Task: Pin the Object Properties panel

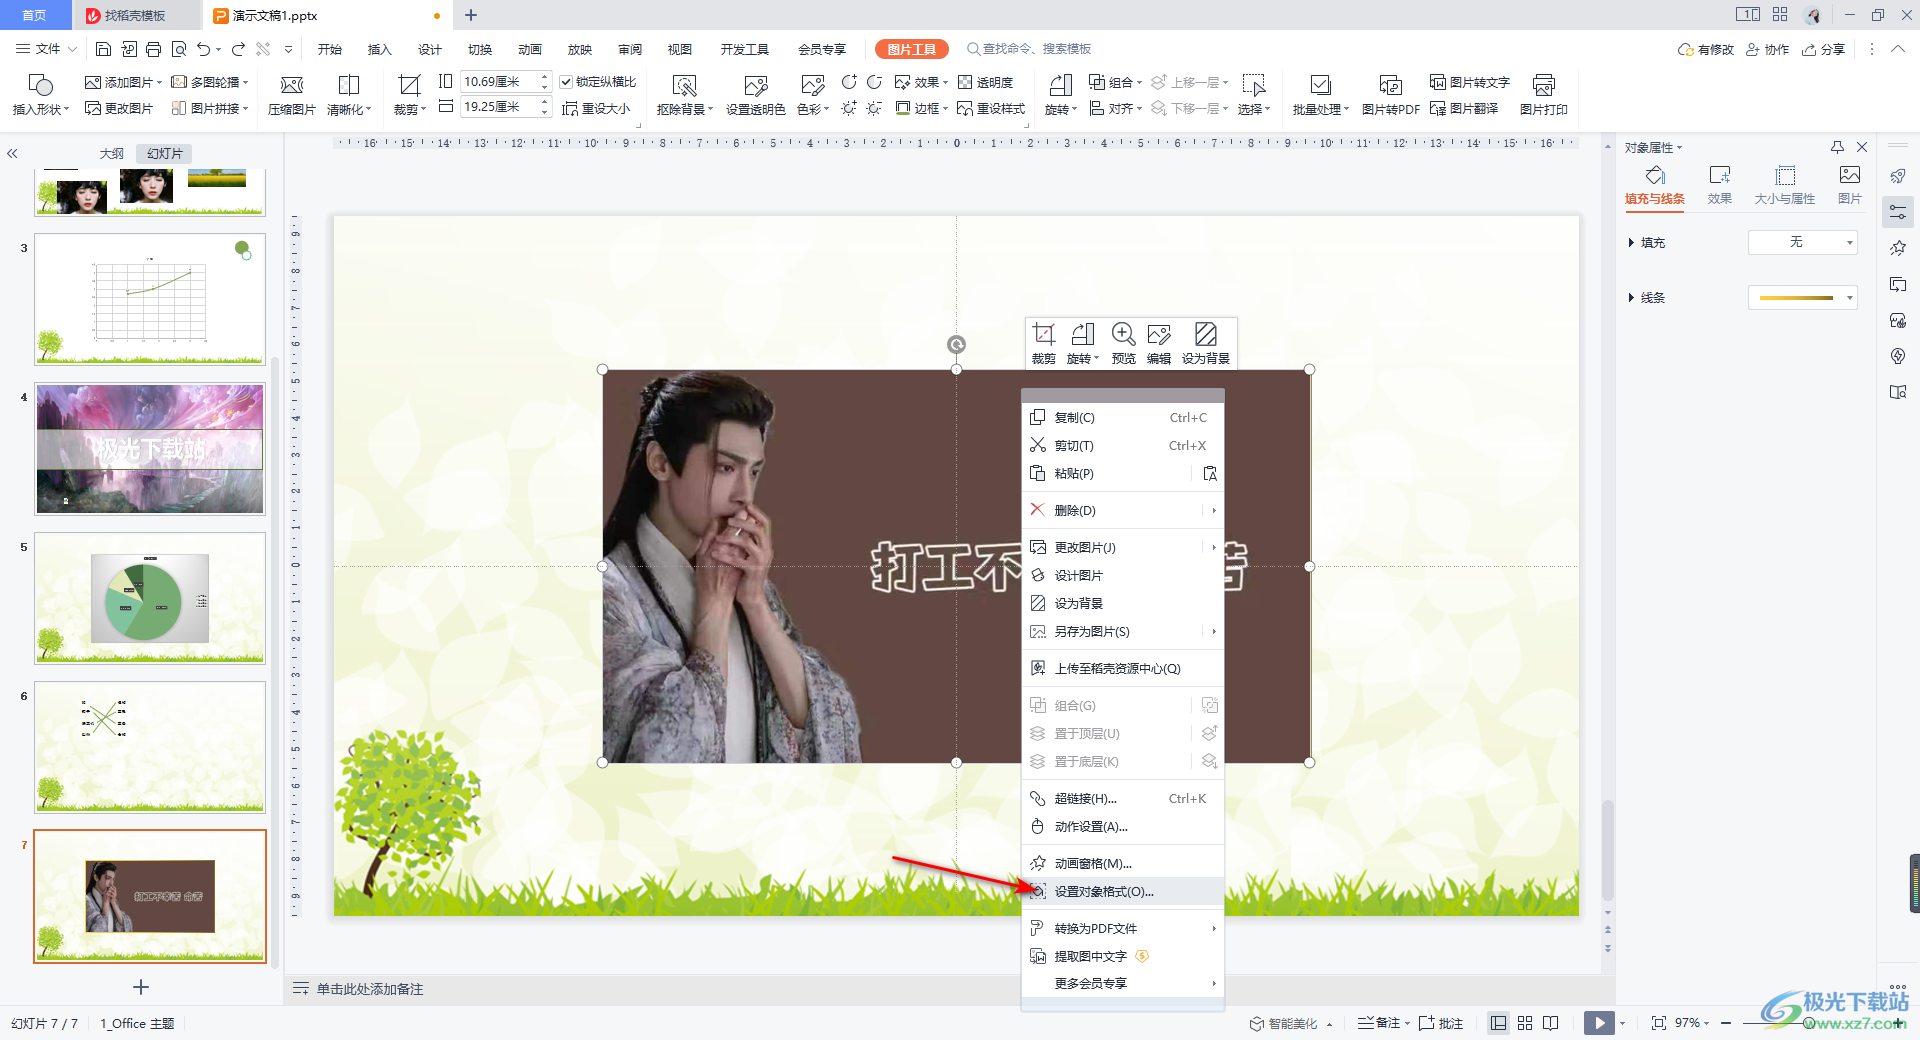Action: point(1837,147)
